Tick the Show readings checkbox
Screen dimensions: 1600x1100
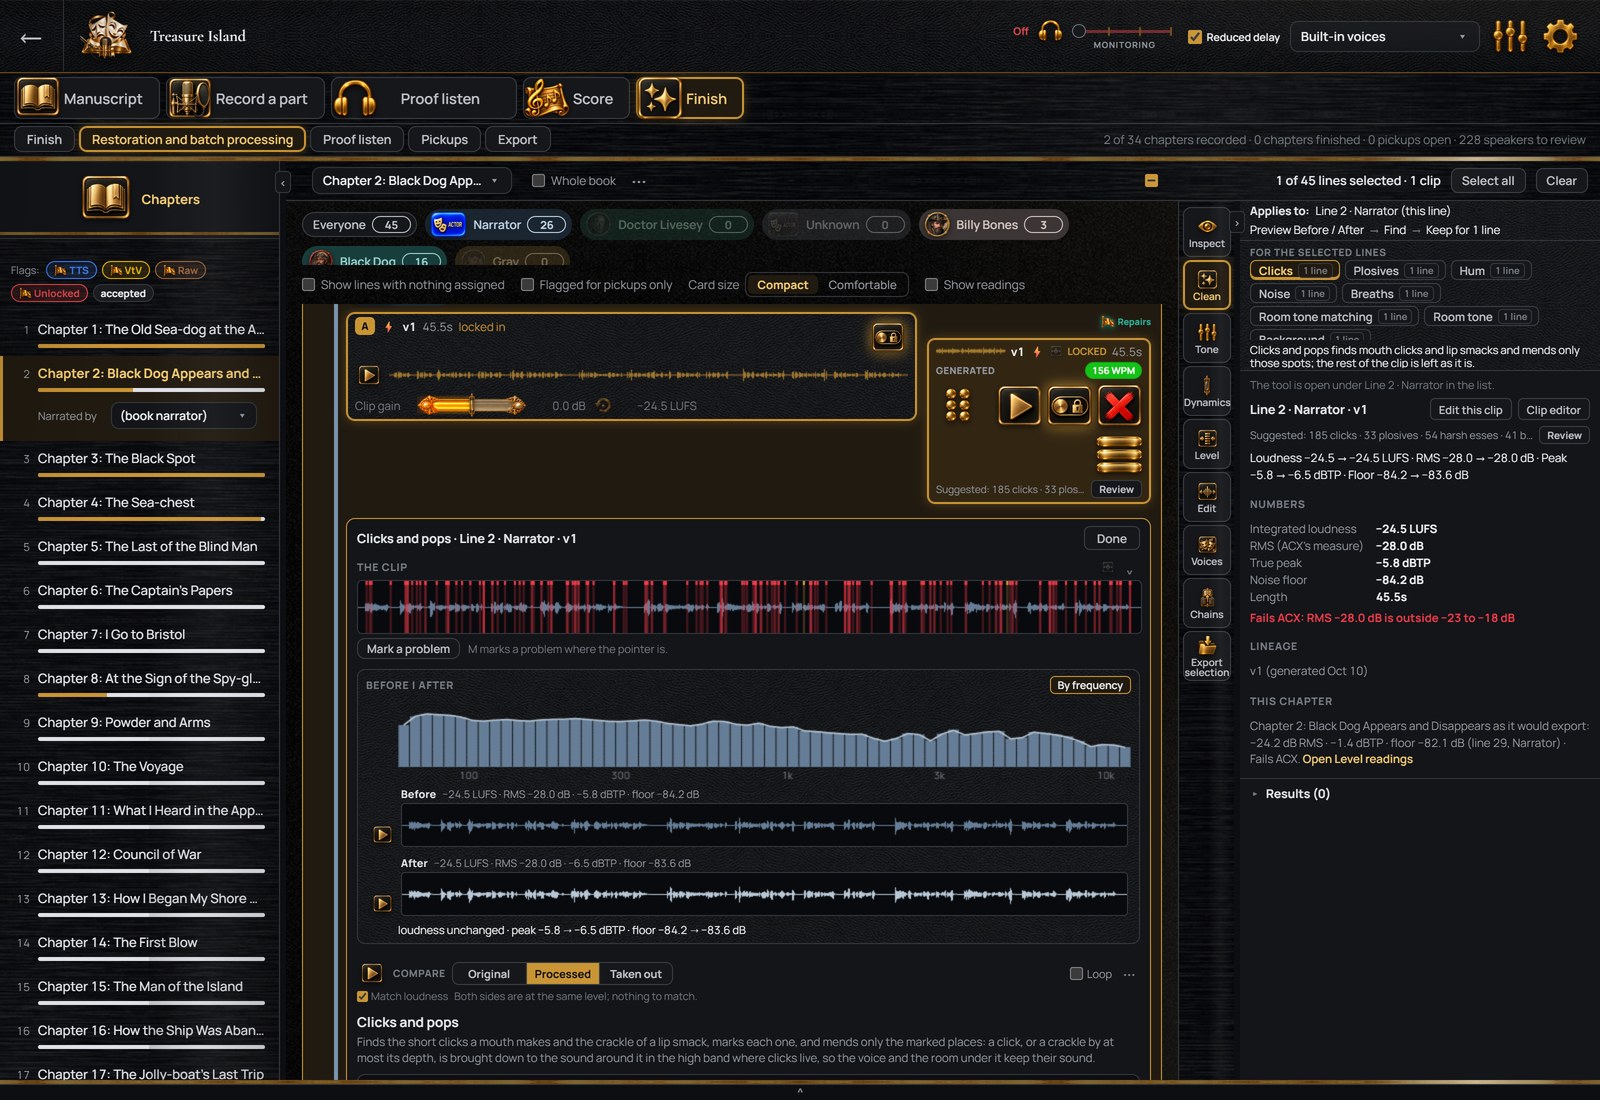pos(931,285)
